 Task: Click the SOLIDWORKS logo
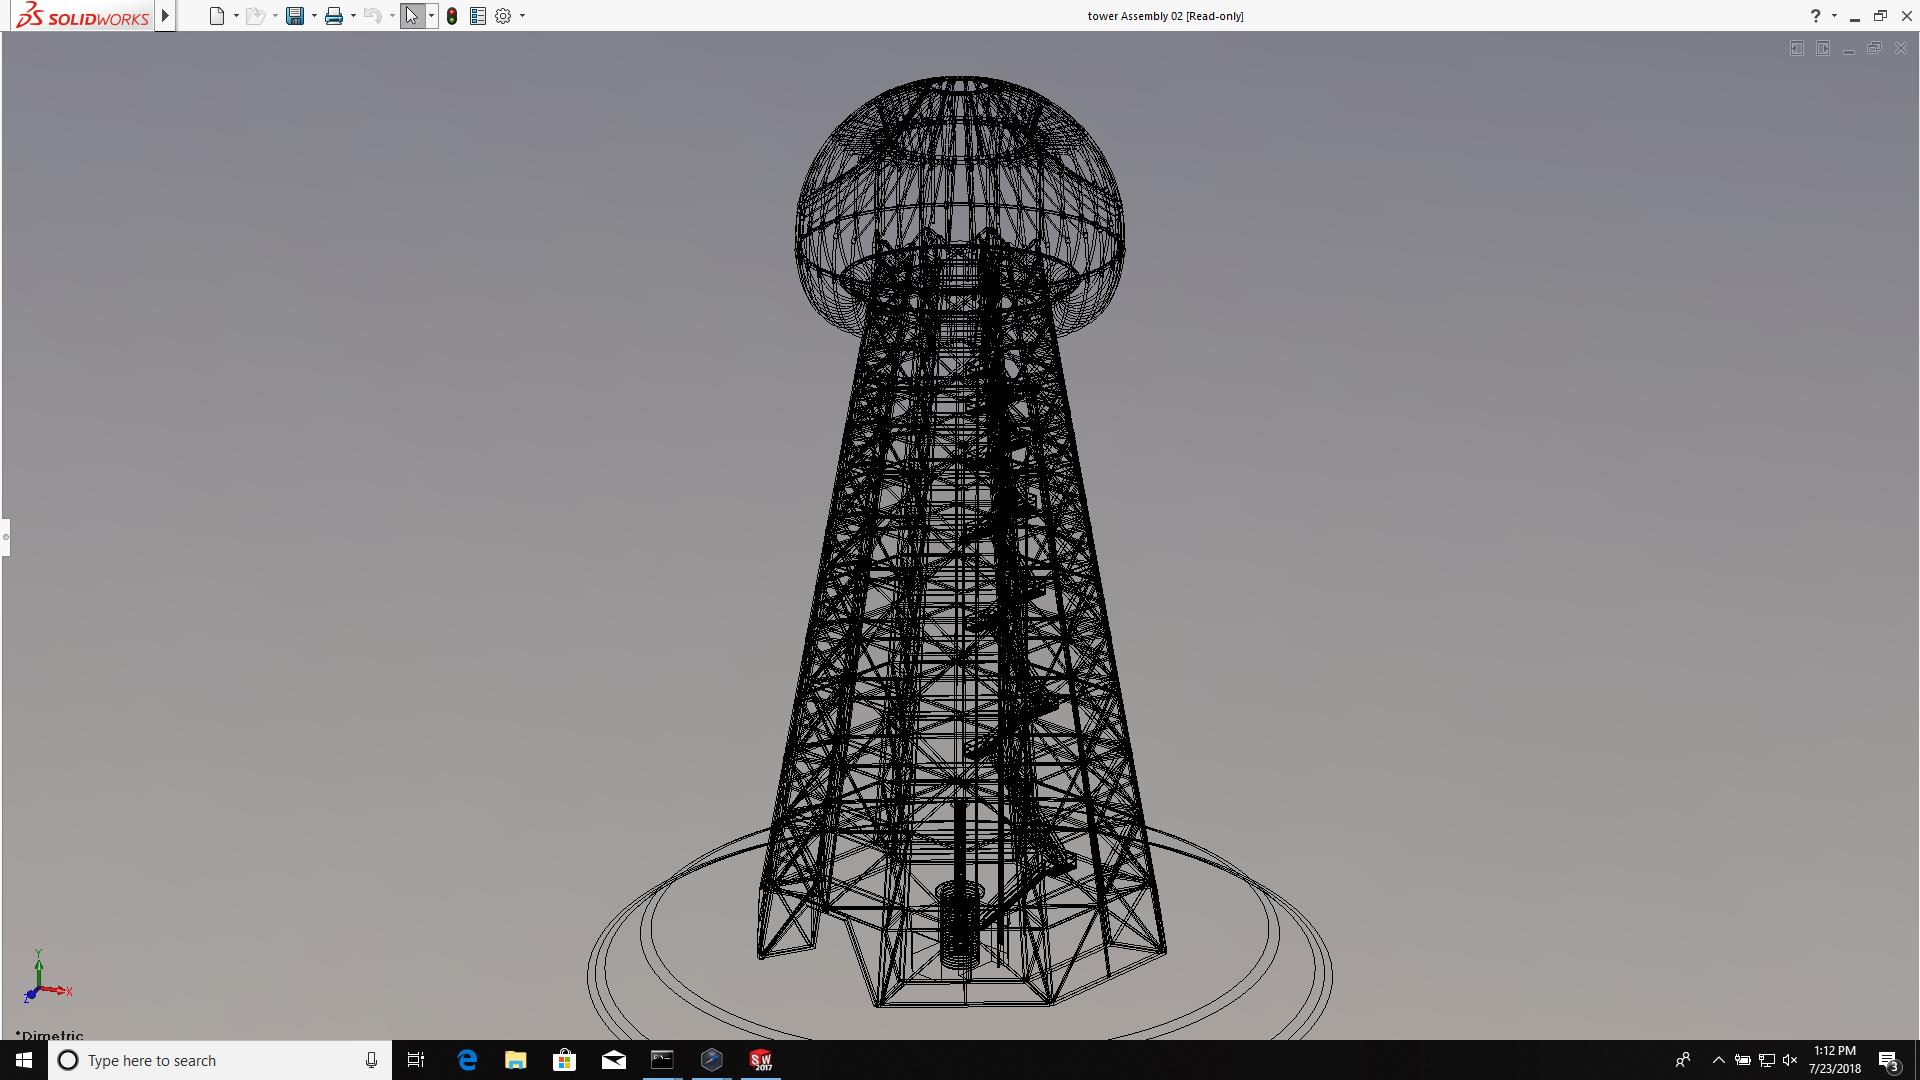coord(83,16)
